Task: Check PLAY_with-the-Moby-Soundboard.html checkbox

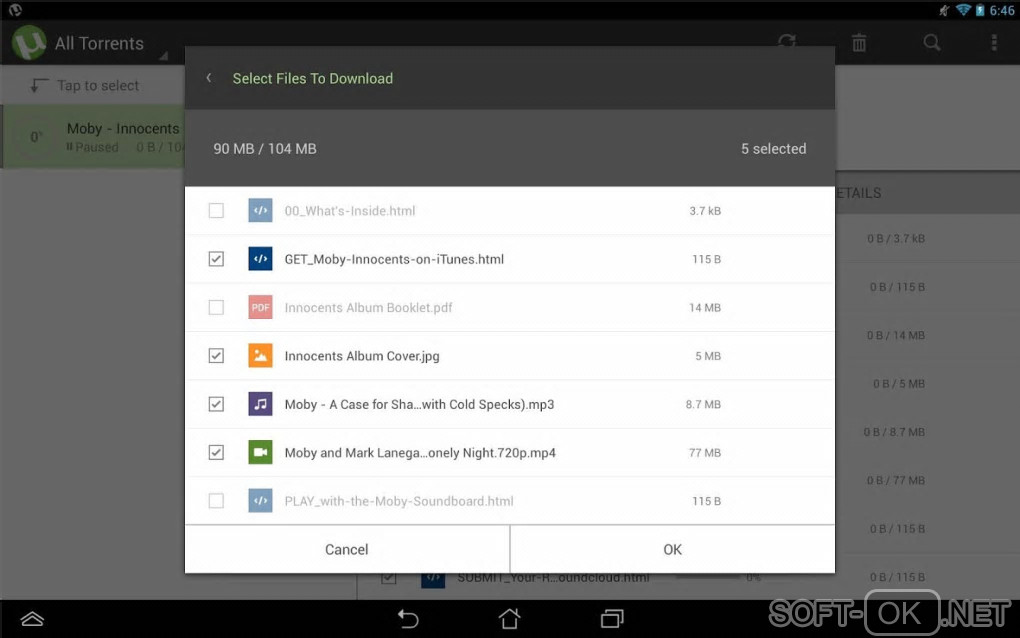Action: click(x=216, y=501)
